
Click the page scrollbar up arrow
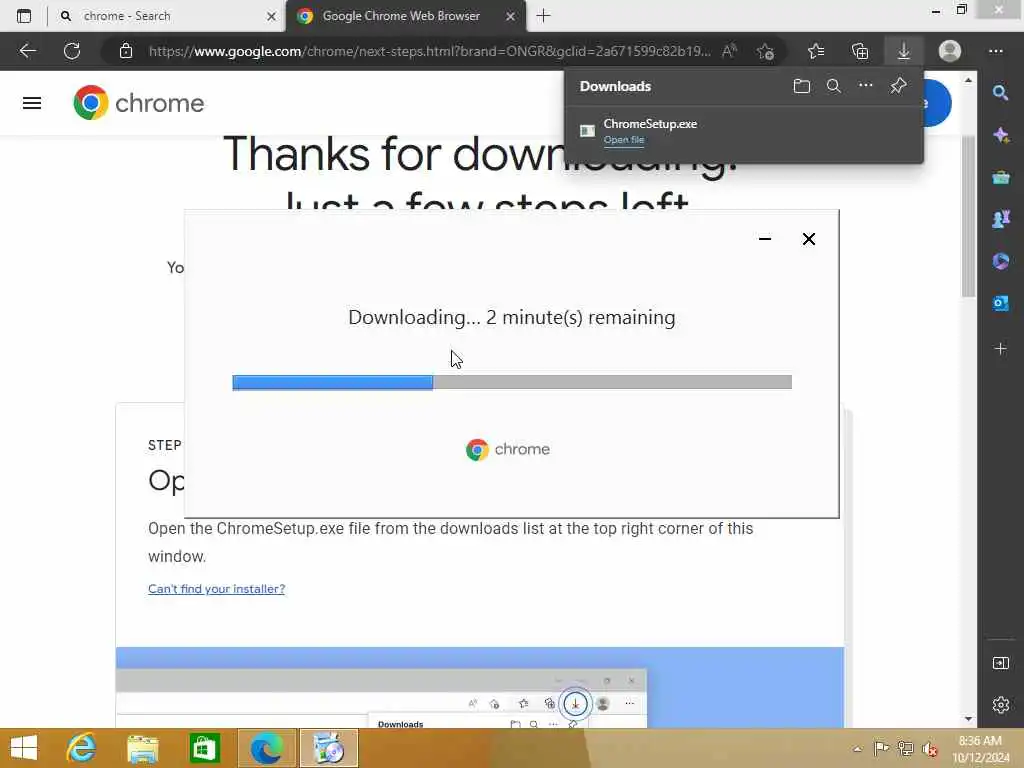click(968, 80)
